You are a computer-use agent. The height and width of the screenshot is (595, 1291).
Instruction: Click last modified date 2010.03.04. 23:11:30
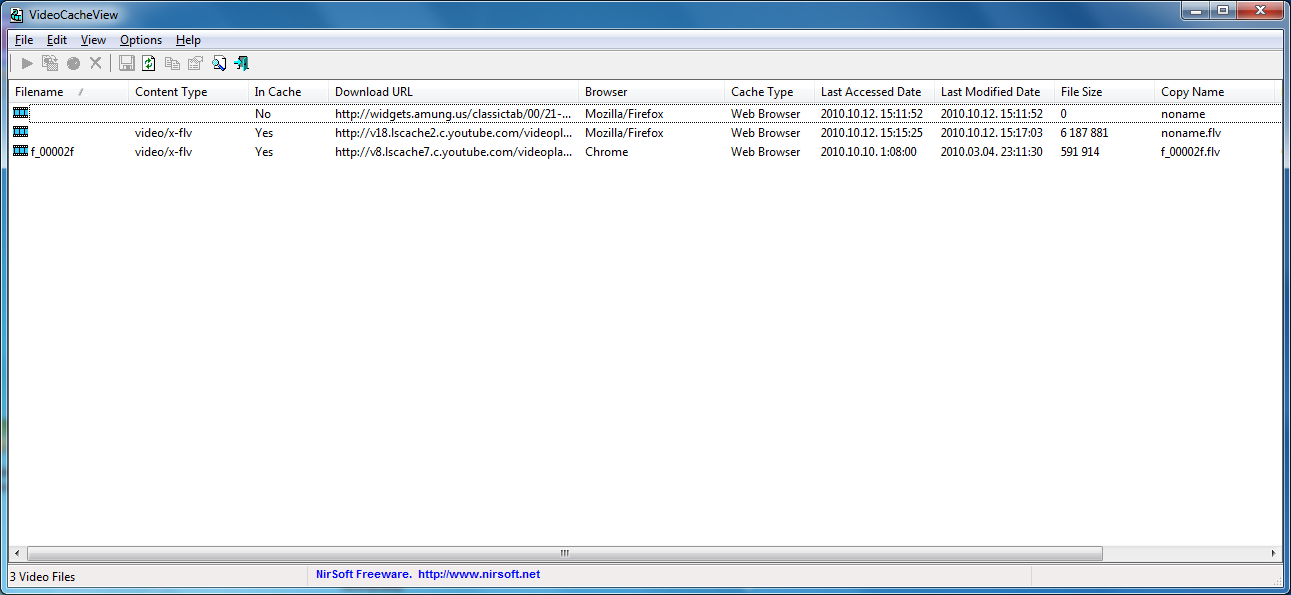pos(991,152)
